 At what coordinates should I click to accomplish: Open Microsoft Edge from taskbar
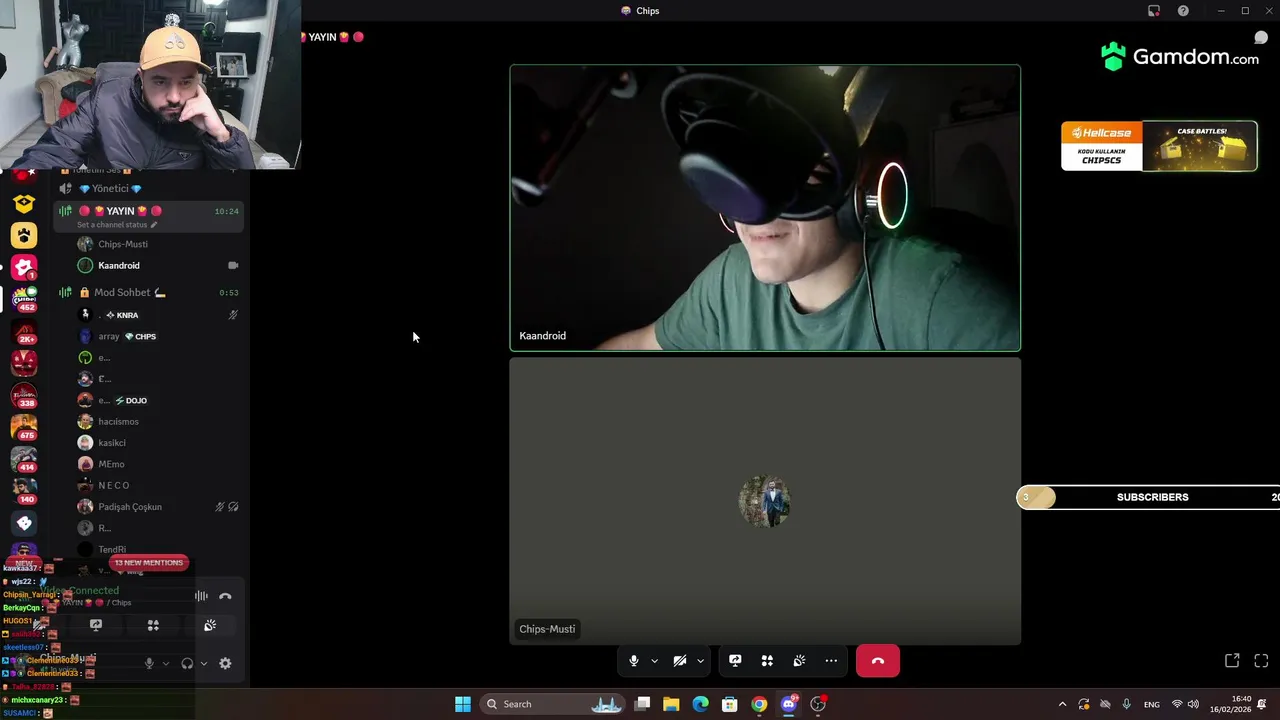(x=700, y=704)
